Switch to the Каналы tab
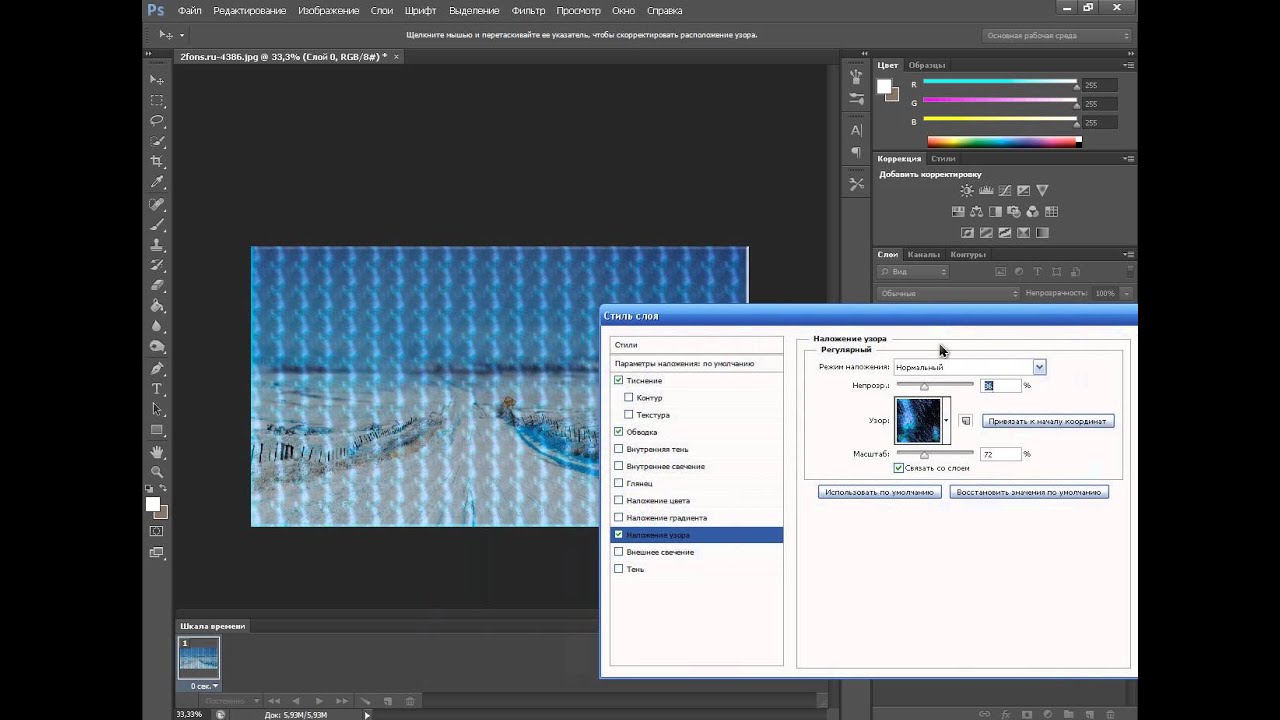The width and height of the screenshot is (1280, 720). coord(923,254)
